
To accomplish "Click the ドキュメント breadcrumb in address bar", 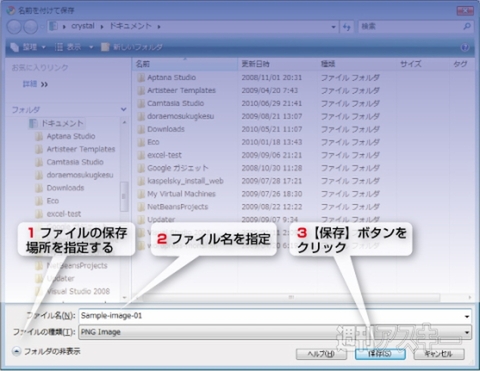I will point(131,26).
